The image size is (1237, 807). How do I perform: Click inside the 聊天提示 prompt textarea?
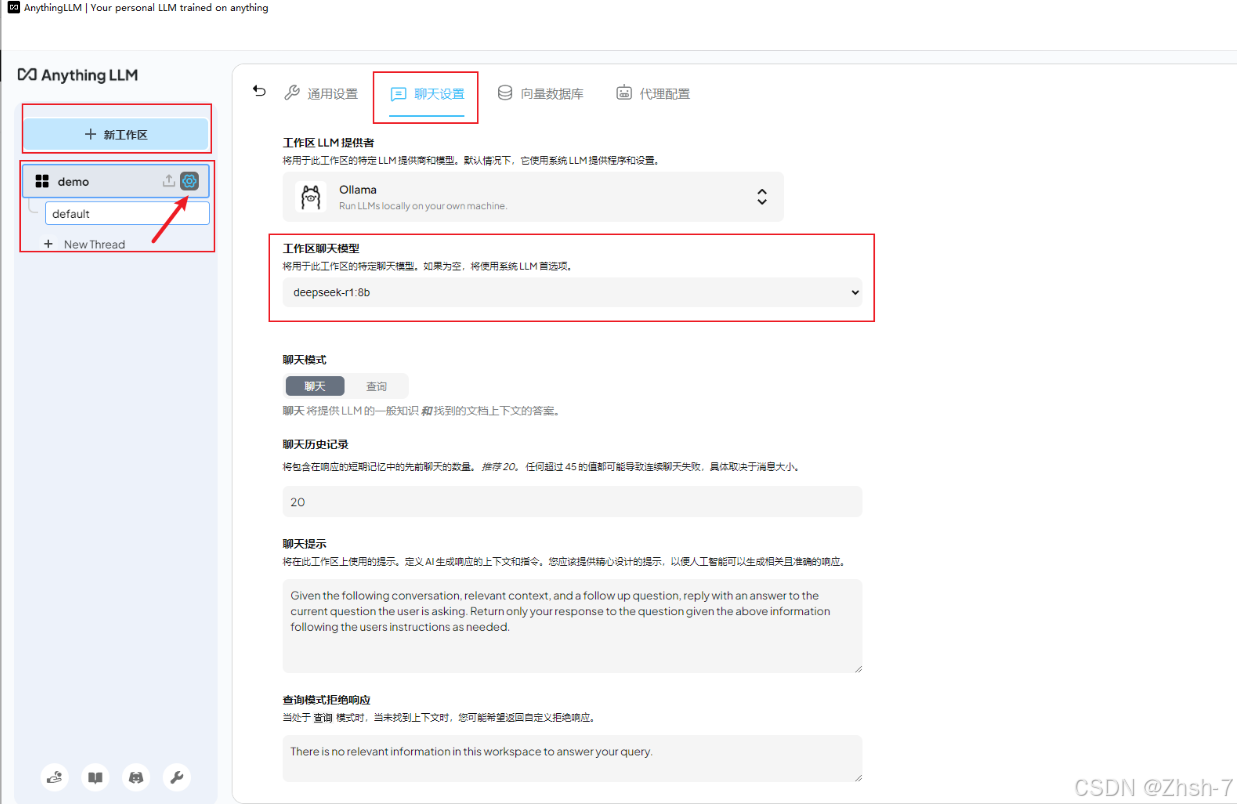572,626
